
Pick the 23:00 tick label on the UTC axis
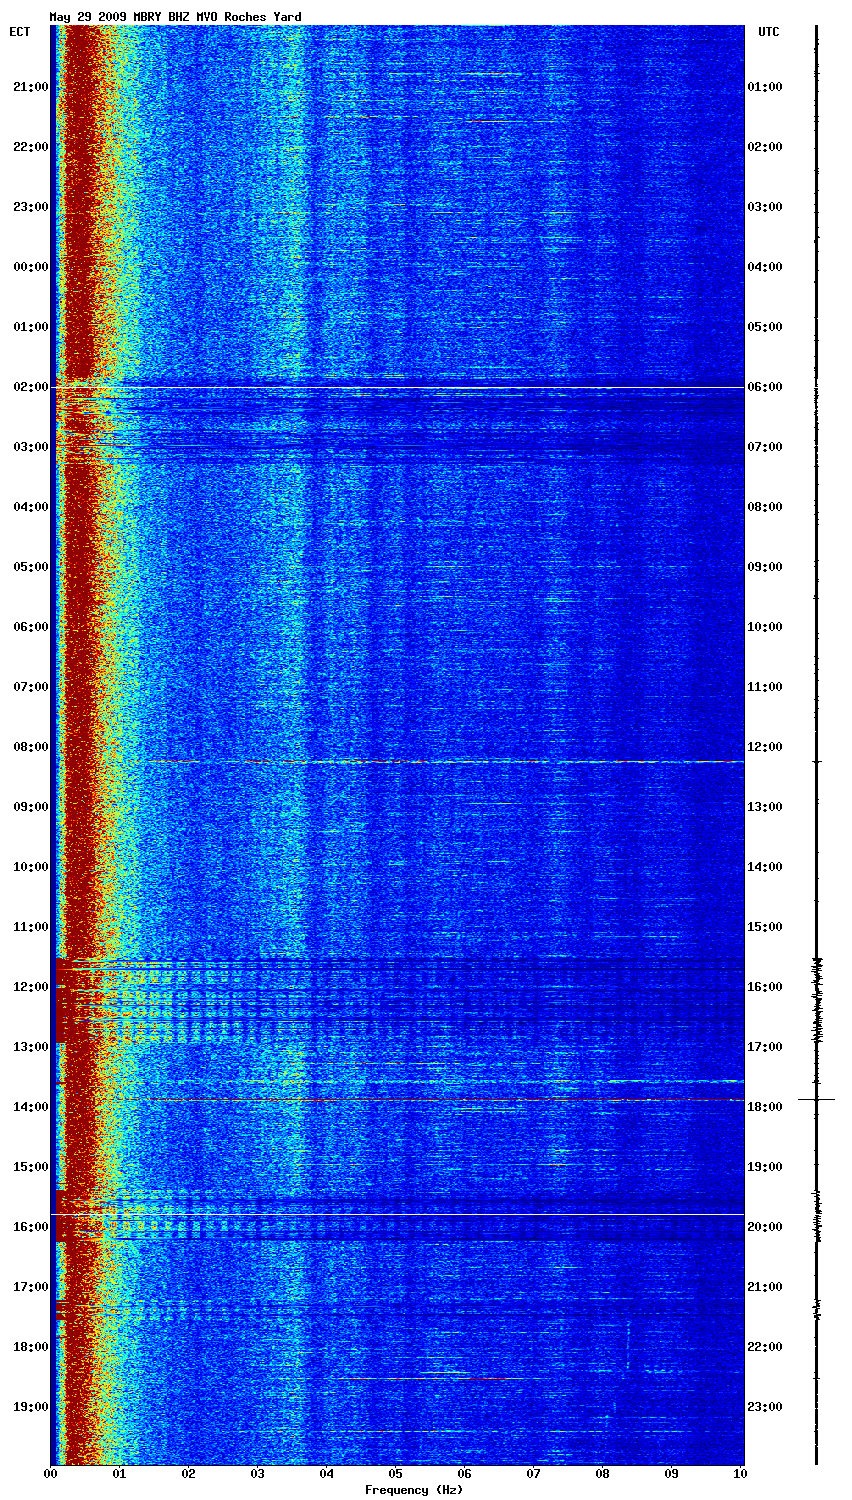tap(766, 1407)
